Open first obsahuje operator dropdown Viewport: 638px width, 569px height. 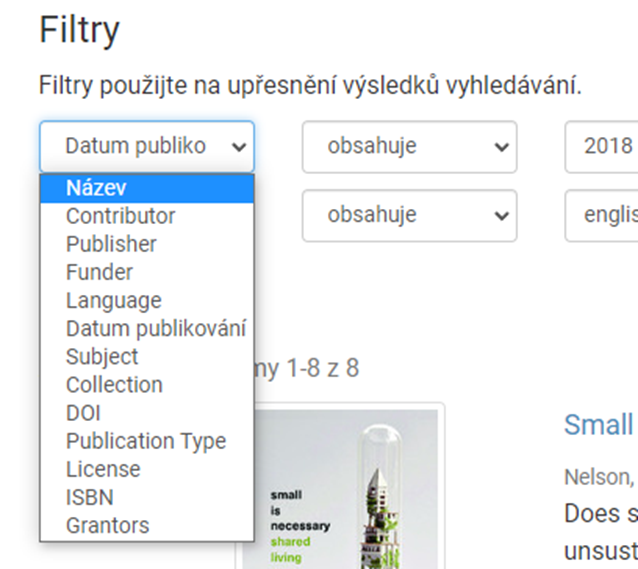point(409,147)
